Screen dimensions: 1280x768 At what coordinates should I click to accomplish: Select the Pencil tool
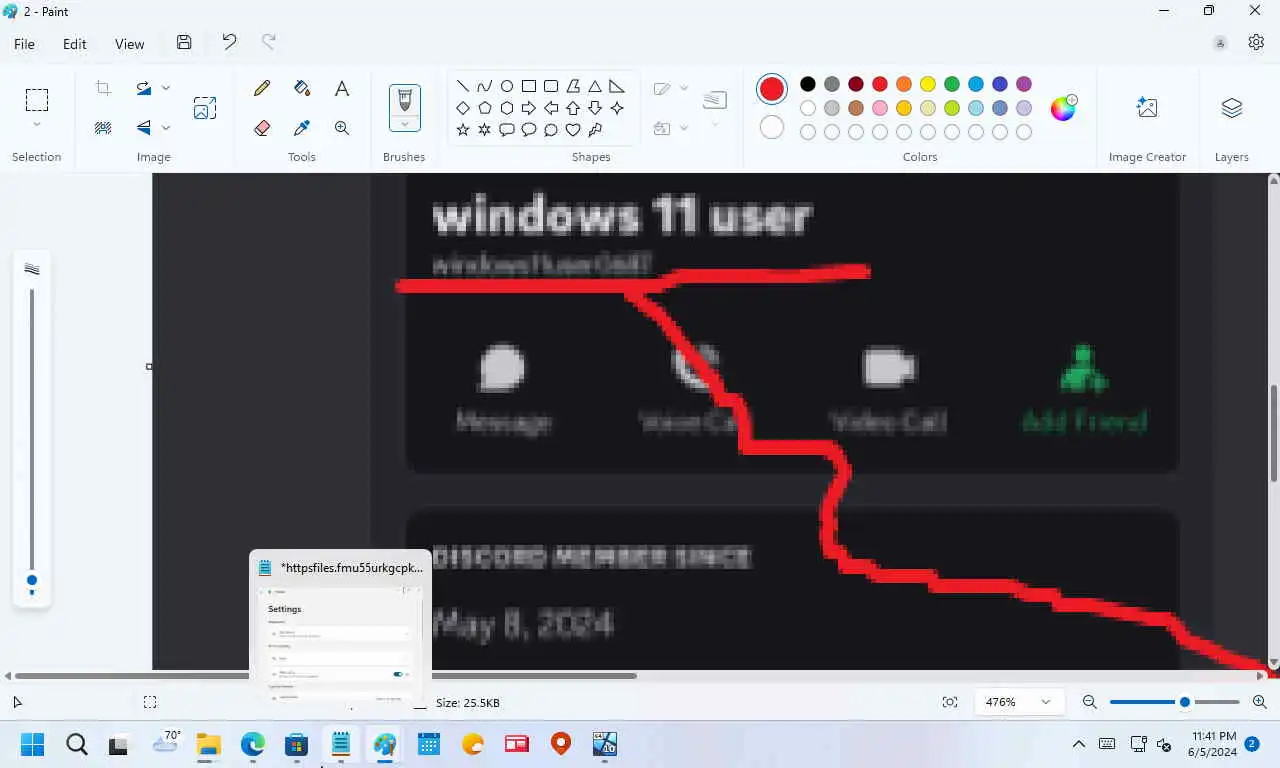pos(262,88)
